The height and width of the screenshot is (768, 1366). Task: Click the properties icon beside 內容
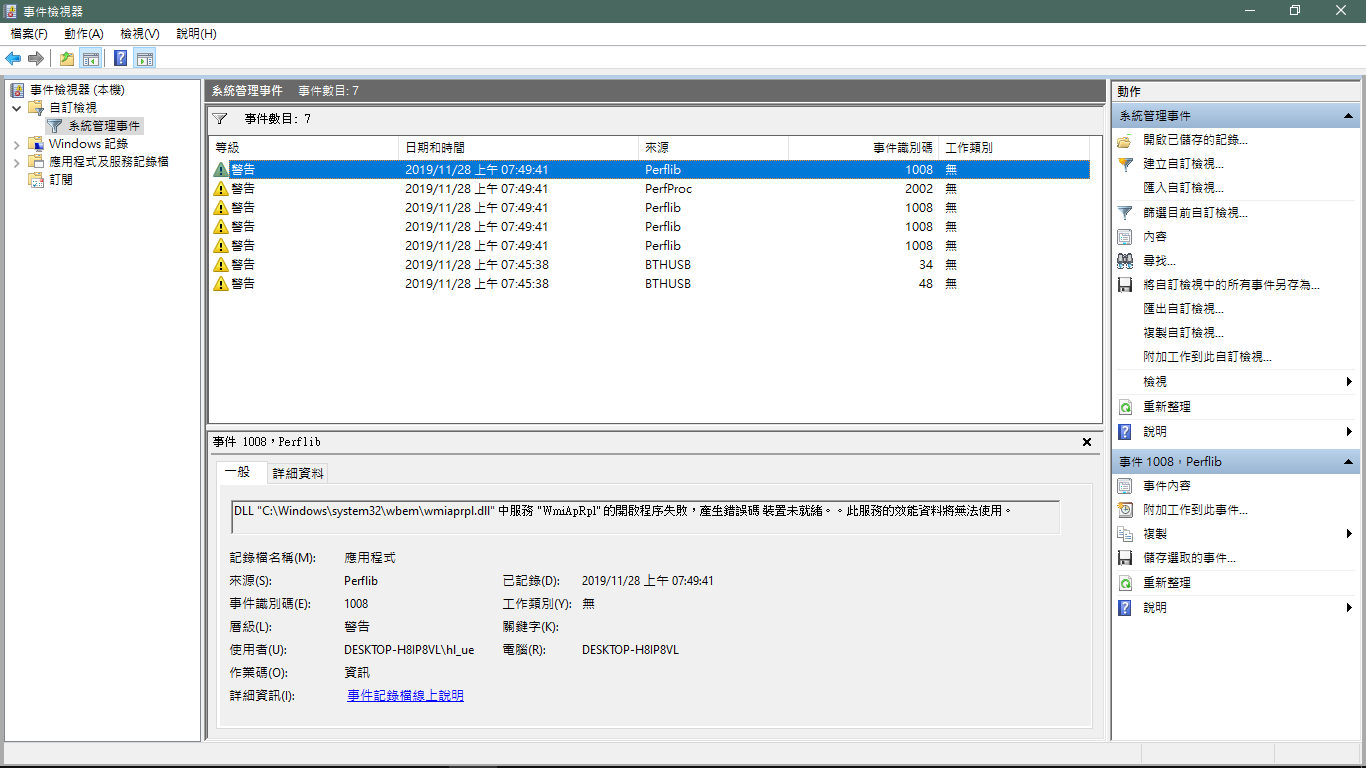(1125, 237)
